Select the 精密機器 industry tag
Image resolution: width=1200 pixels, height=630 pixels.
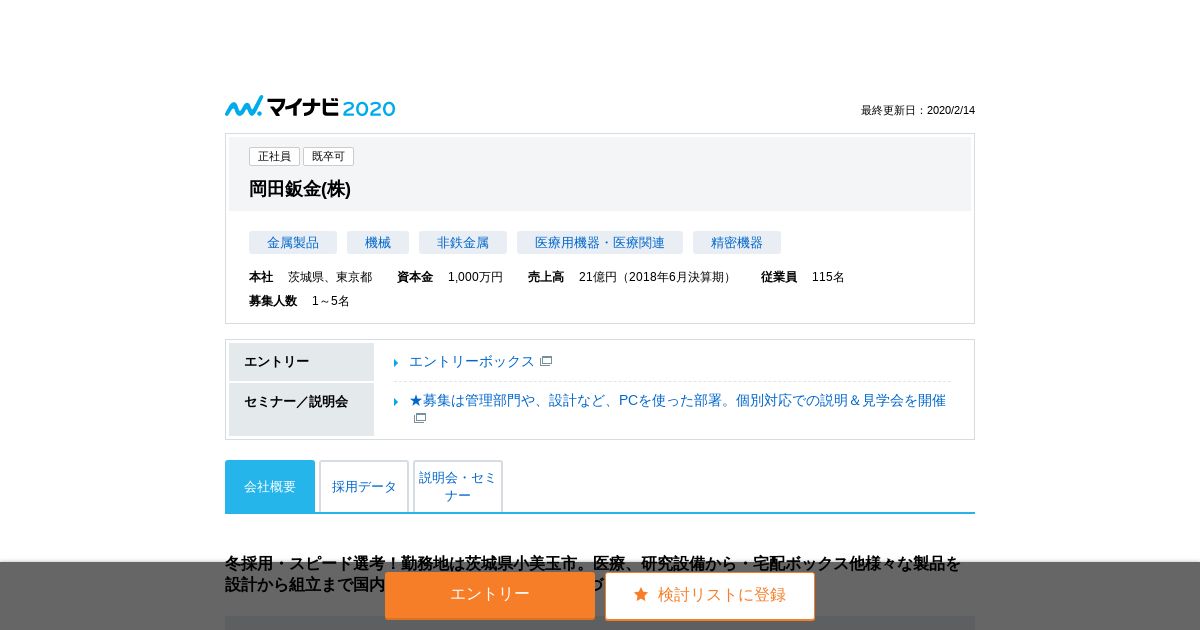(x=737, y=242)
